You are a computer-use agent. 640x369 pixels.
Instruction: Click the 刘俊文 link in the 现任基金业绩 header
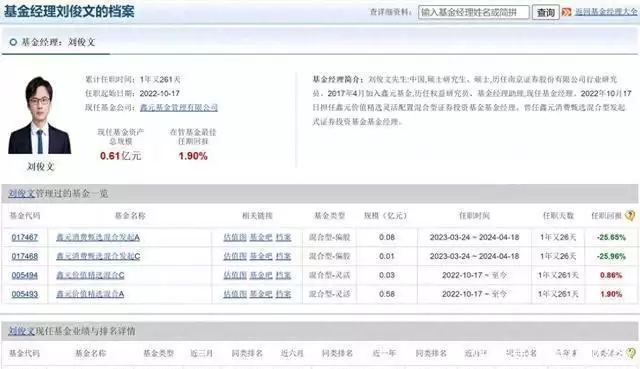tap(22, 331)
